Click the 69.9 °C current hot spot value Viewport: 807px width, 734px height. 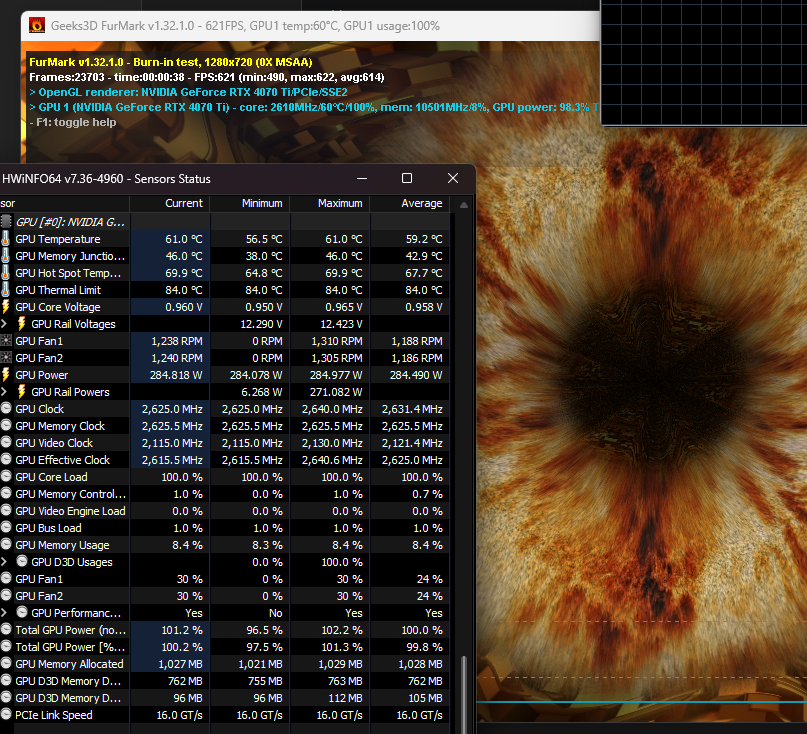184,273
